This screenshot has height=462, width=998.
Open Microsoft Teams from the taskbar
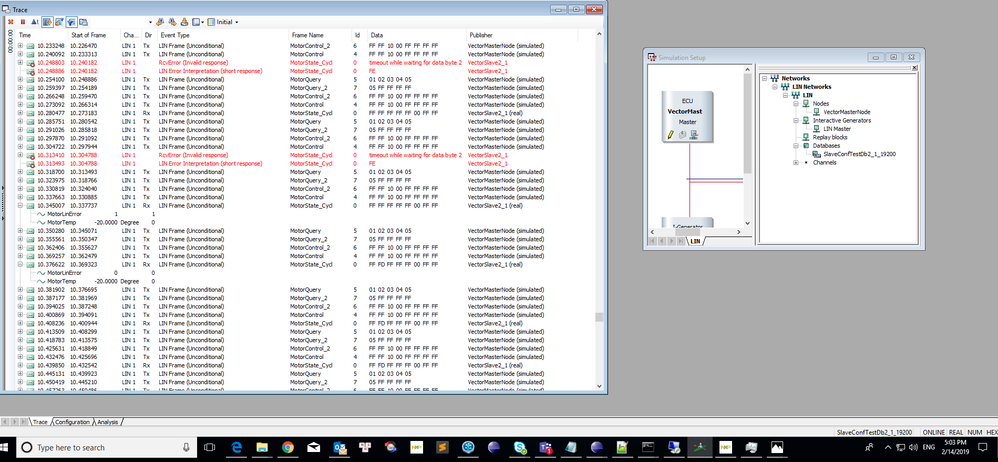(545, 448)
